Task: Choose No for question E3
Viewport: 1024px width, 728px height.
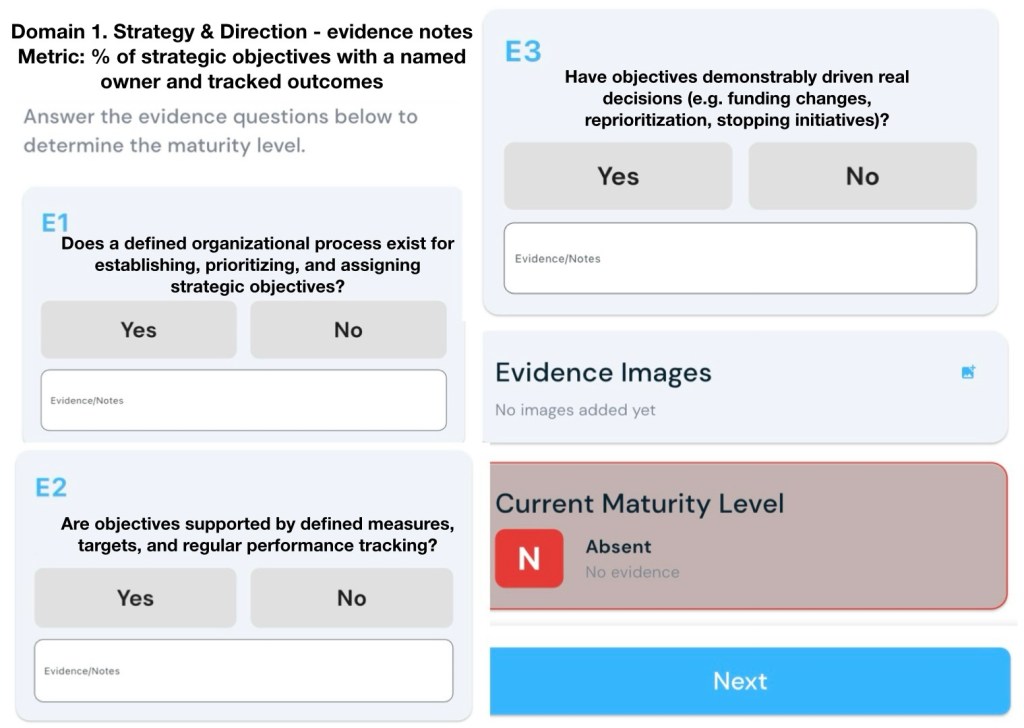Action: tap(862, 176)
